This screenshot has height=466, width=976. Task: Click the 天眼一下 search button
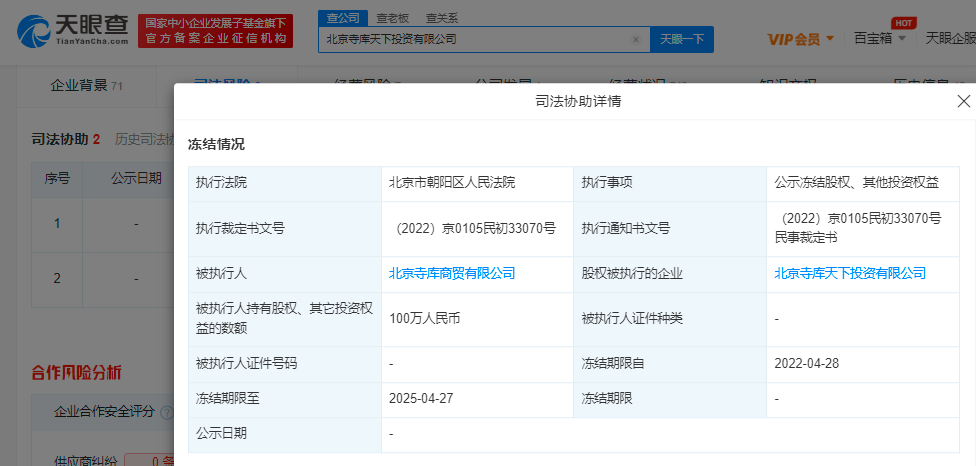coord(682,40)
